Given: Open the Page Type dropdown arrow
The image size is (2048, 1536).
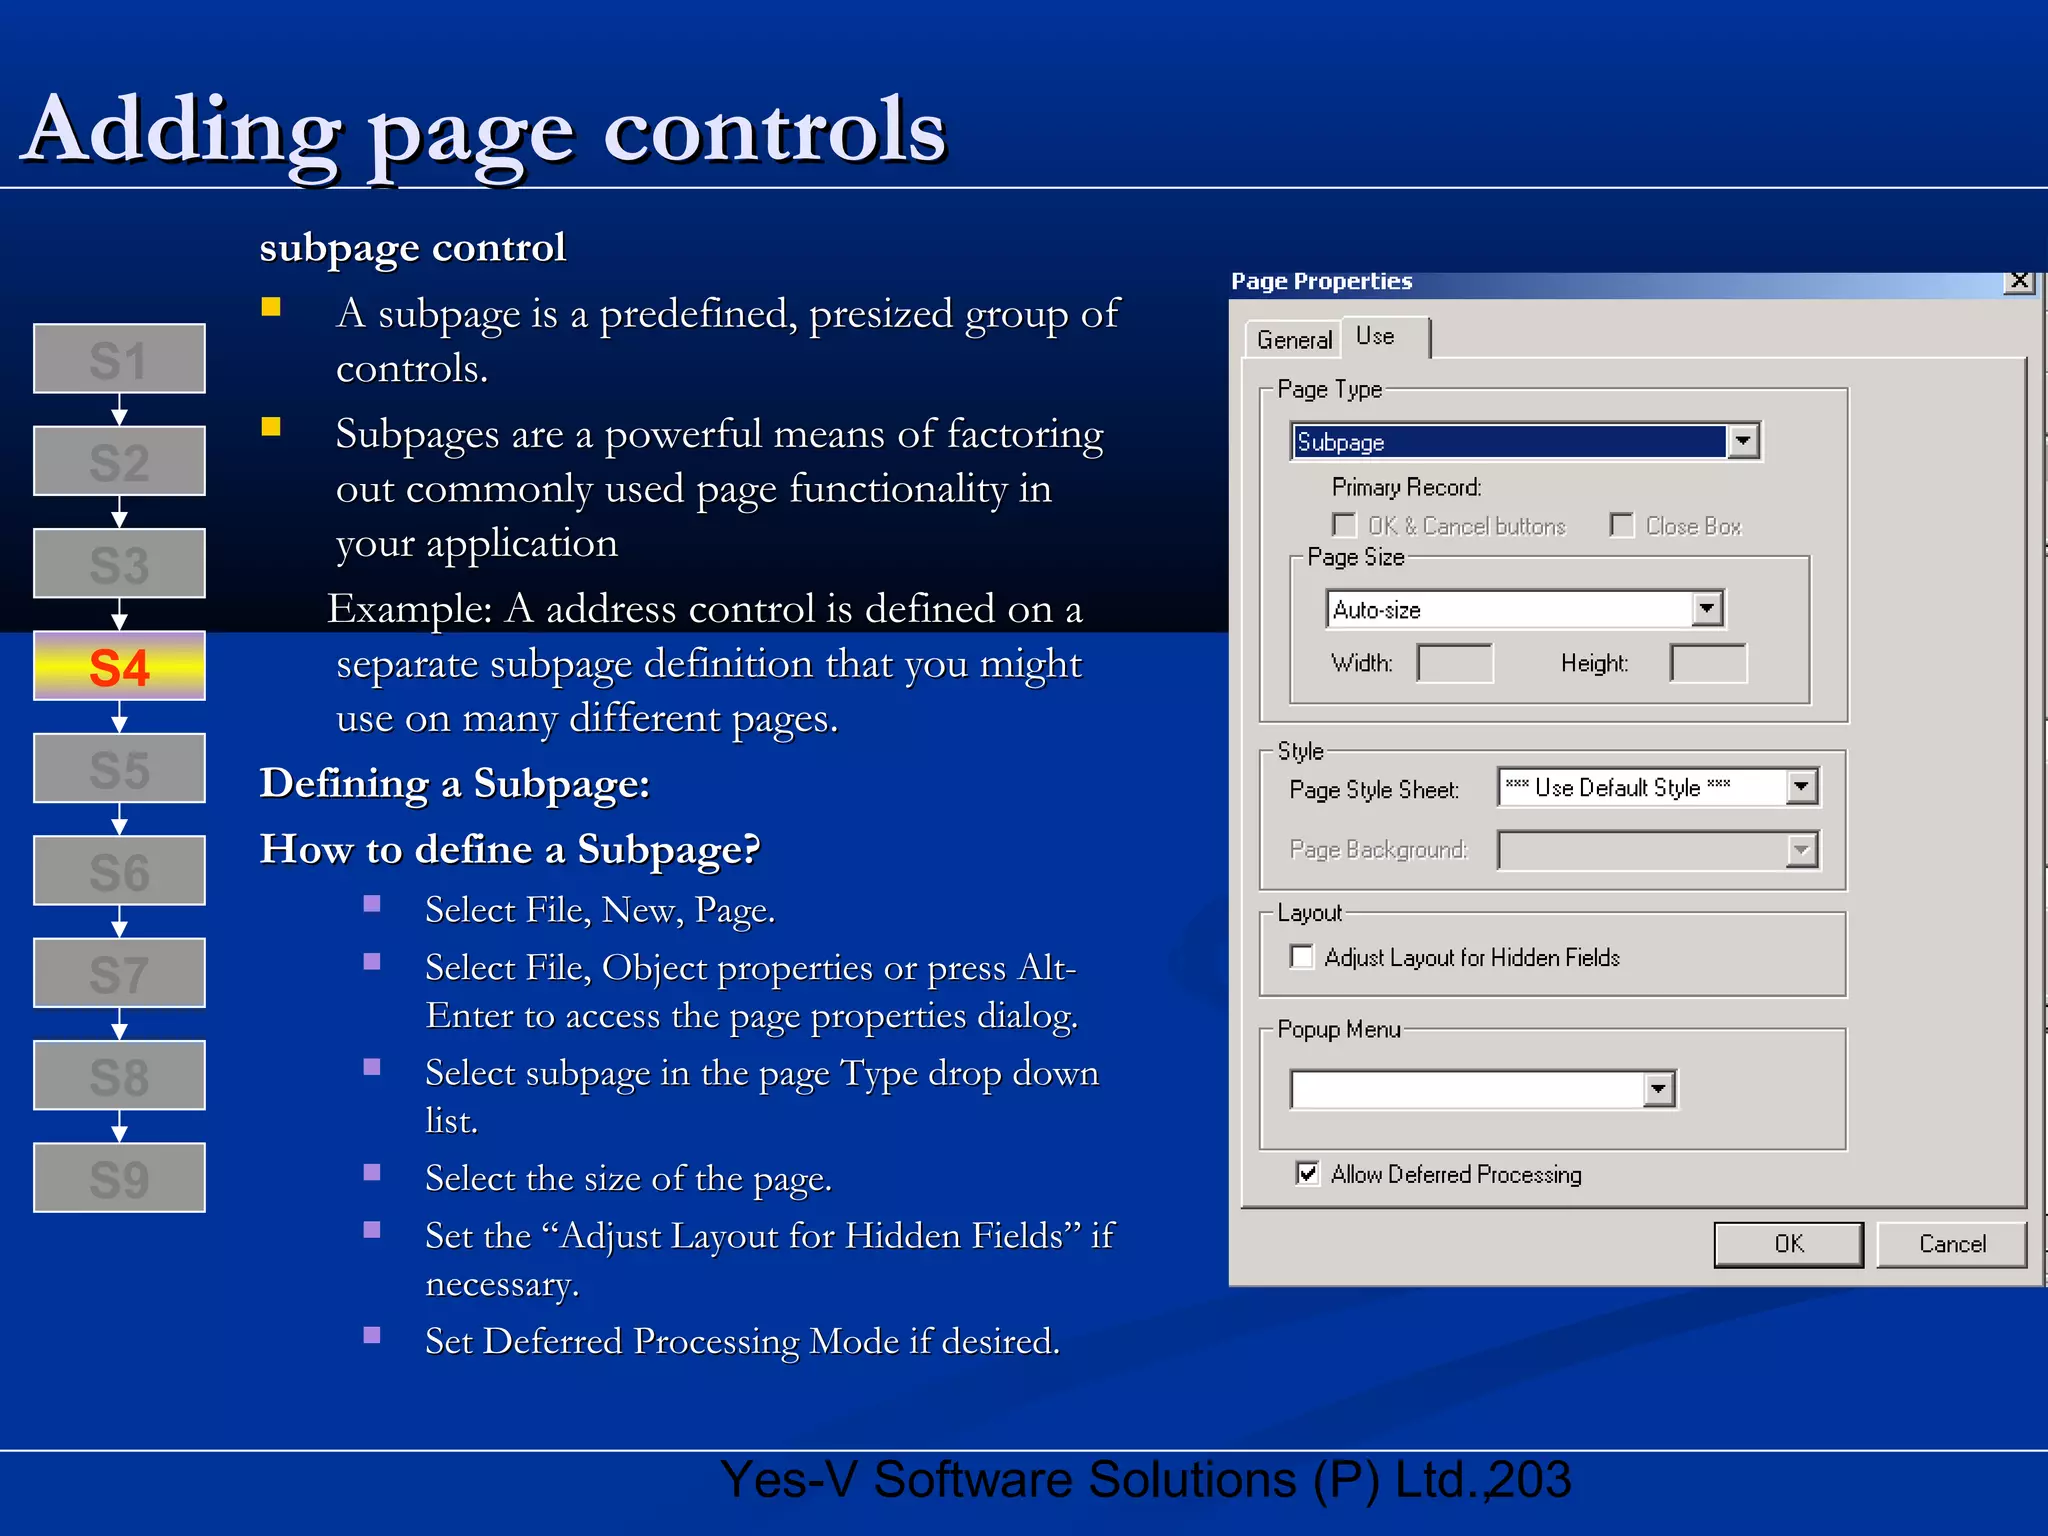Looking at the screenshot, I should pos(1743,441).
